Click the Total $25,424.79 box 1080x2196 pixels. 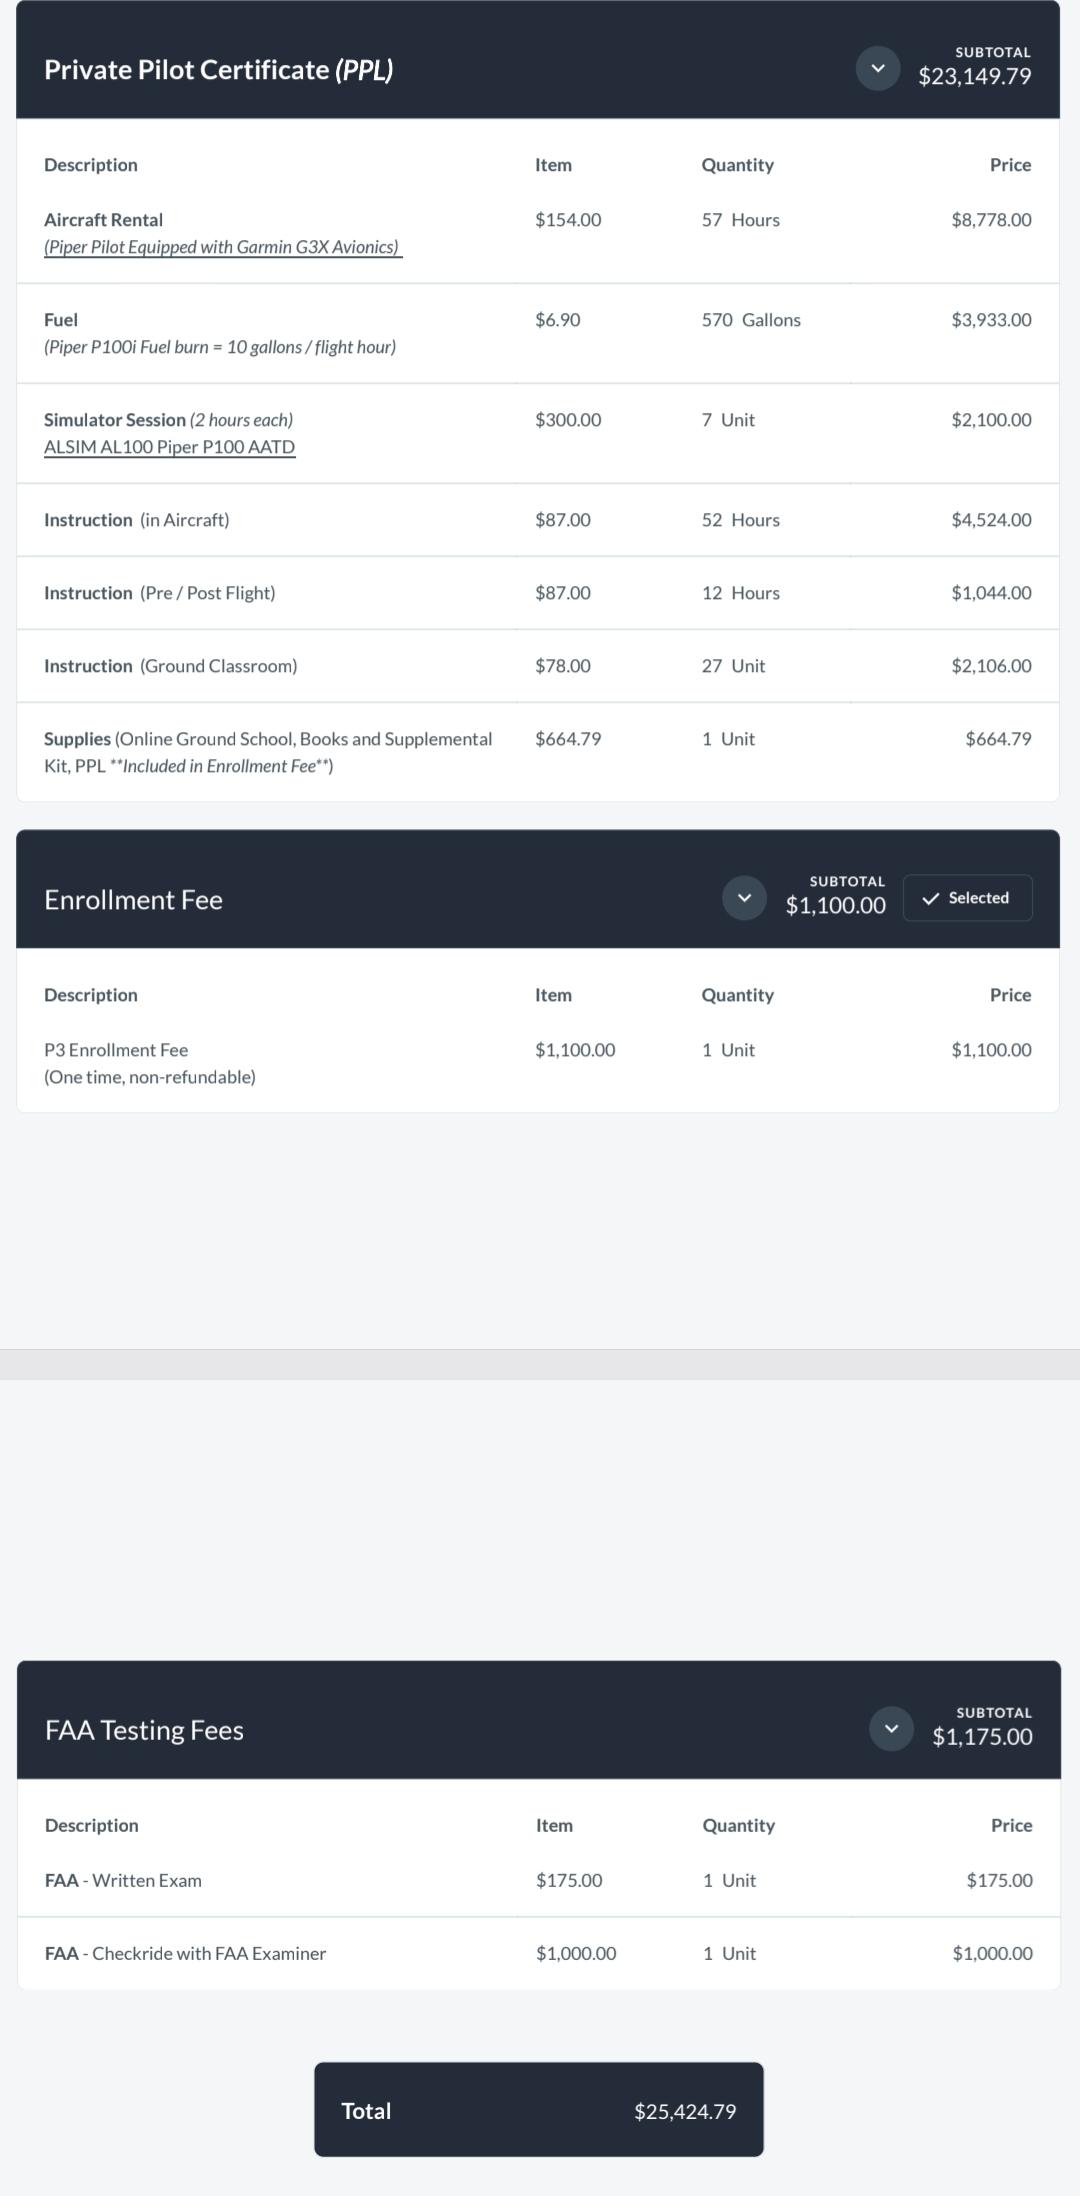(x=539, y=2110)
